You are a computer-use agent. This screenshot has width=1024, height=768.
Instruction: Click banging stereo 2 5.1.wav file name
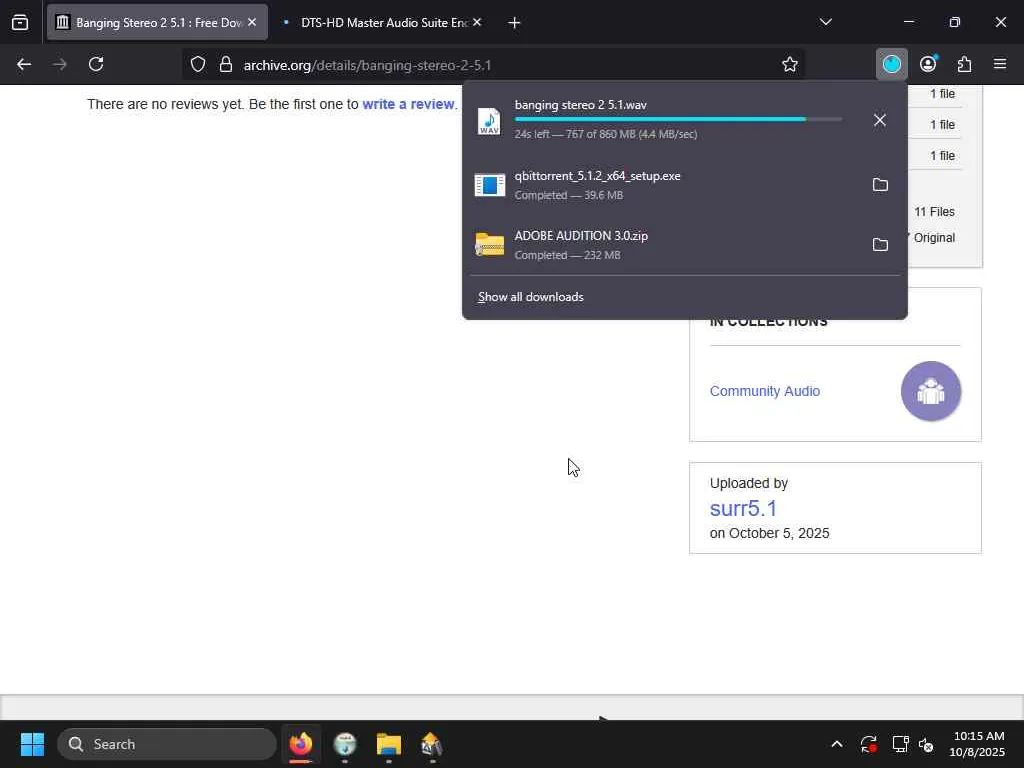581,104
